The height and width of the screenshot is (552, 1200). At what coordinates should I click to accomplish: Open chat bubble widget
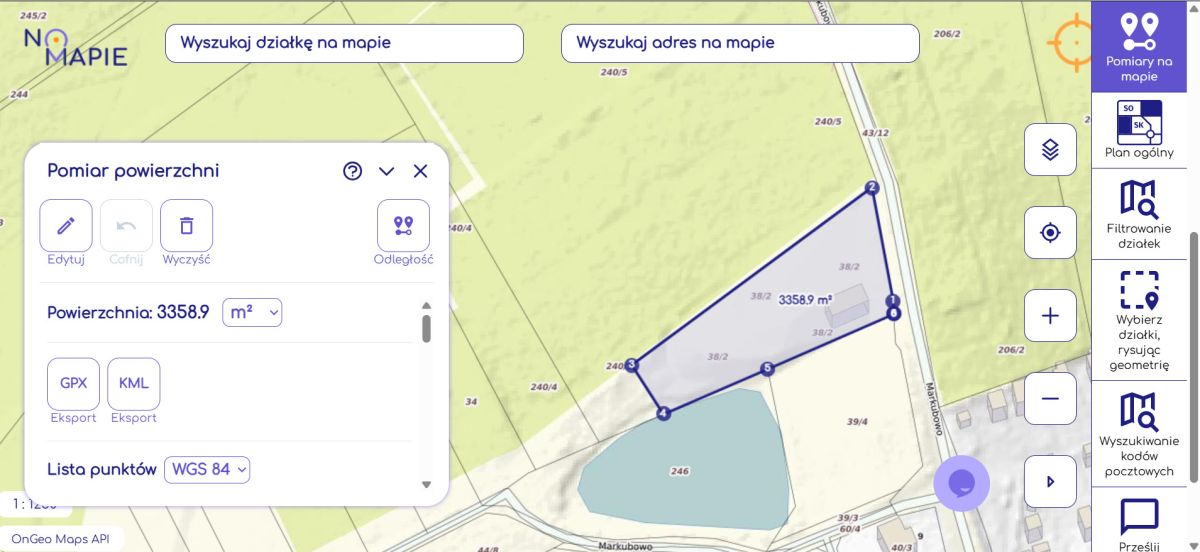click(961, 483)
